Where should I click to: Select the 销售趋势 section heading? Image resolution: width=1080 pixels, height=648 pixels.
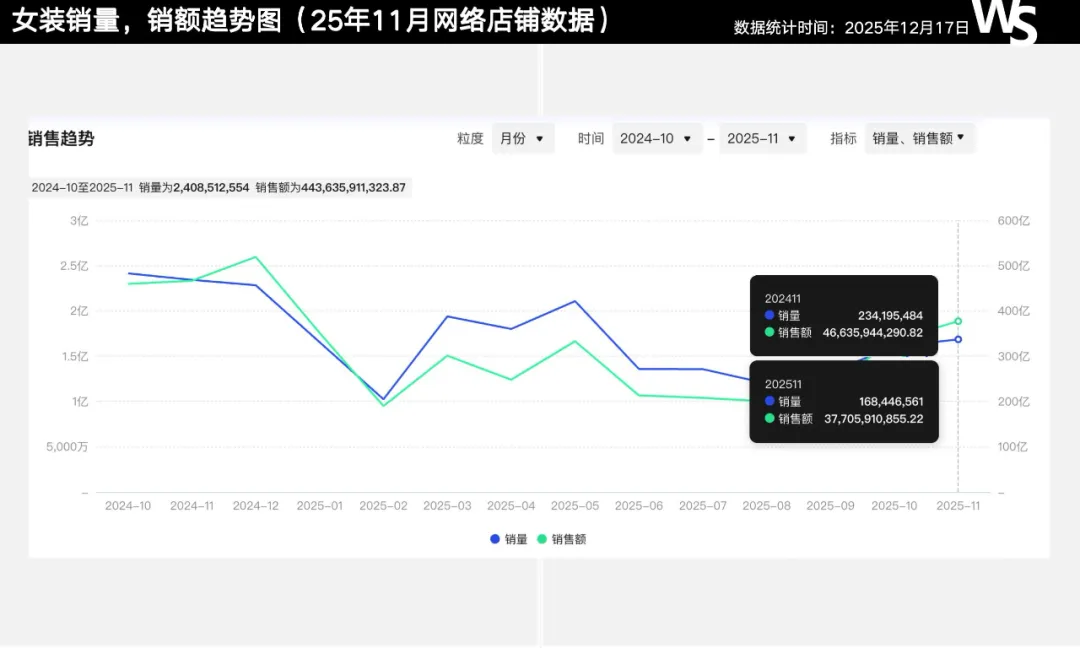tap(61, 139)
